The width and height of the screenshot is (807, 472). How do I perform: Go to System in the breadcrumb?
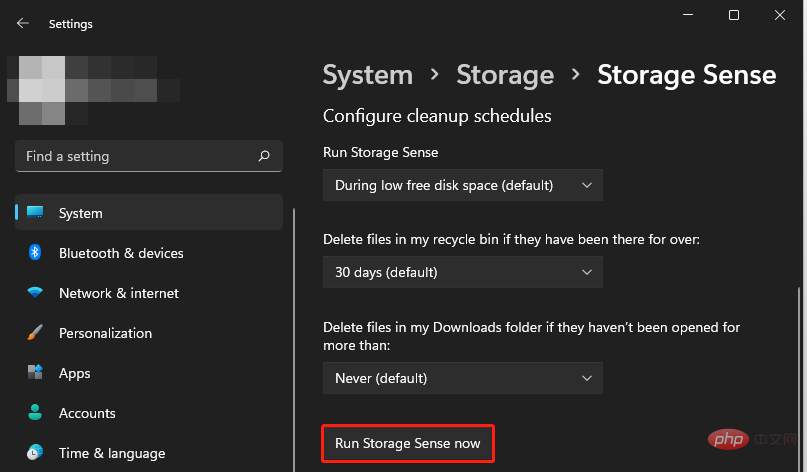367,75
